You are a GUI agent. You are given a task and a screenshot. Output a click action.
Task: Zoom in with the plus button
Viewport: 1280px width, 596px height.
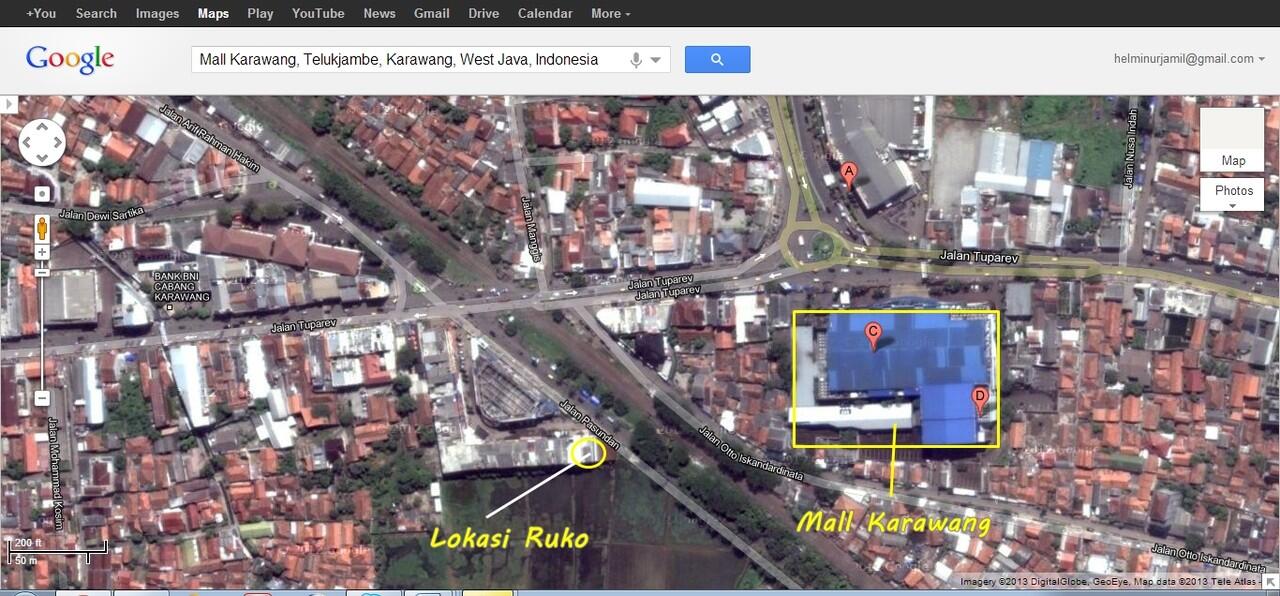[x=42, y=254]
